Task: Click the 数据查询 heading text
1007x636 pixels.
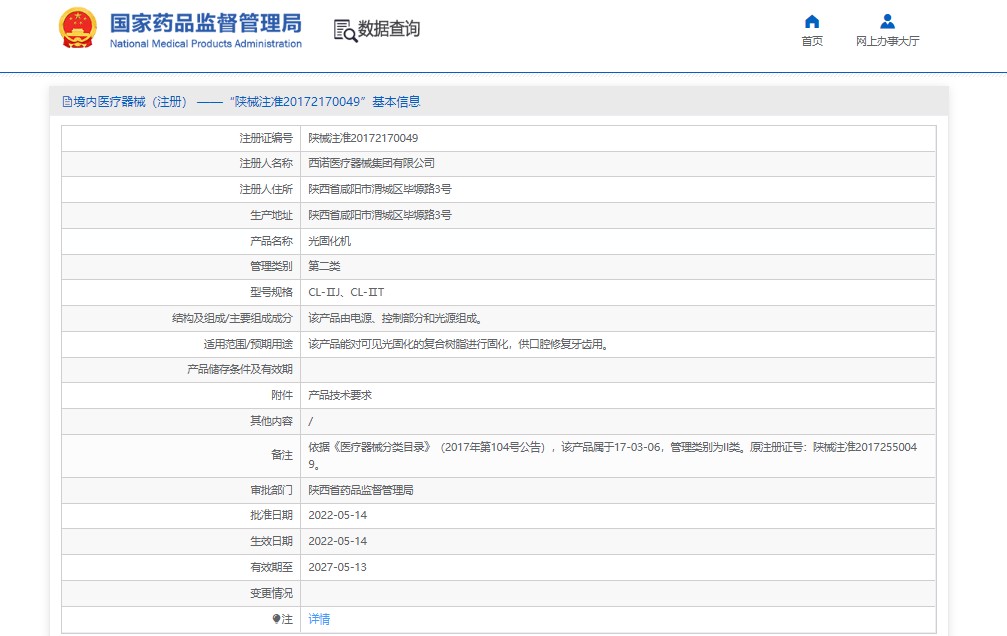Action: tap(389, 29)
